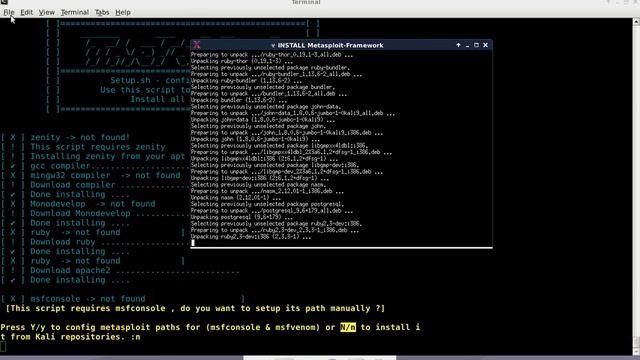Click the 'This script requires msfconsole' prompt line
640x360 pixels.
(x=195, y=308)
